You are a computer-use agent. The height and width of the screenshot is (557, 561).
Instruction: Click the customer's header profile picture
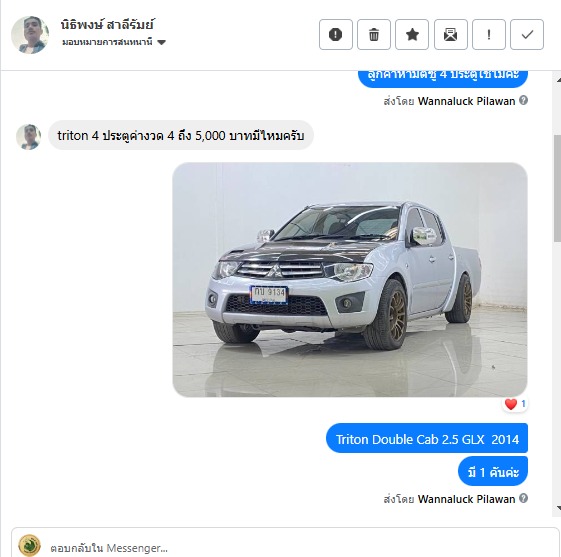30,35
